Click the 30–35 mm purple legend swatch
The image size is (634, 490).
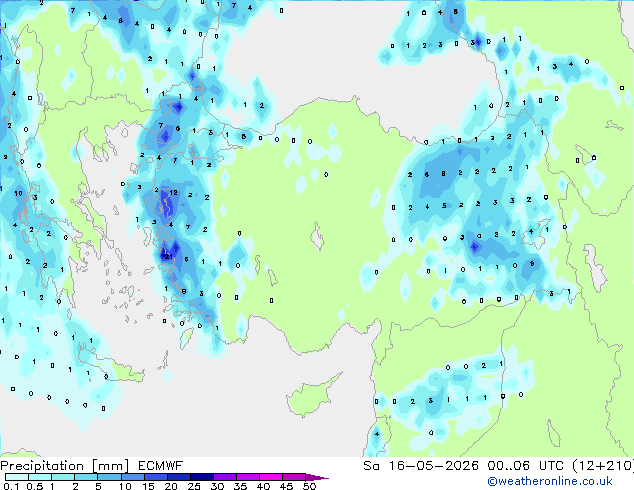pyautogui.click(x=224, y=477)
